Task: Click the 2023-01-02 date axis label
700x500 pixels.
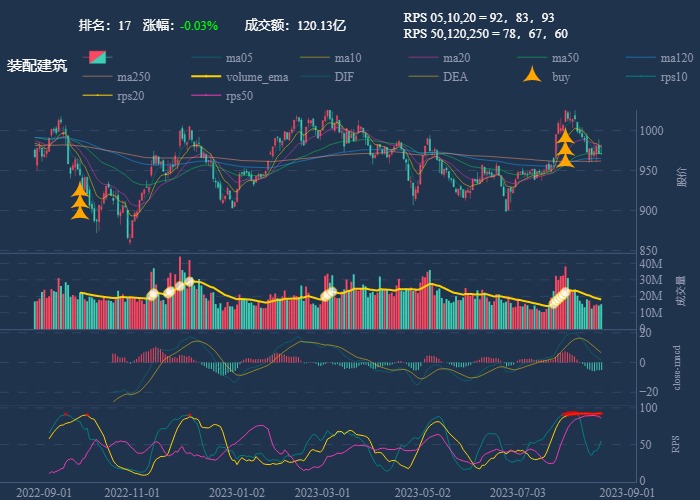Action: point(237,492)
